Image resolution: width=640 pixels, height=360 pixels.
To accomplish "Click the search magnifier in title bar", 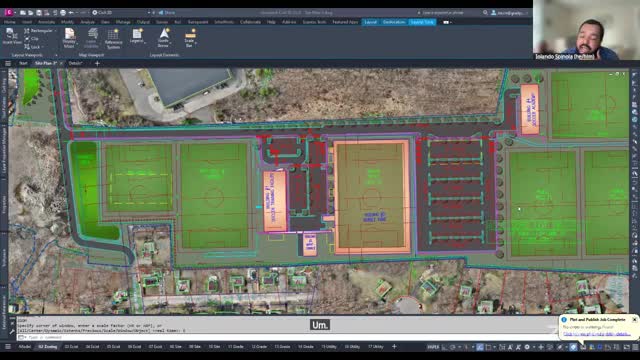I will [x=485, y=13].
